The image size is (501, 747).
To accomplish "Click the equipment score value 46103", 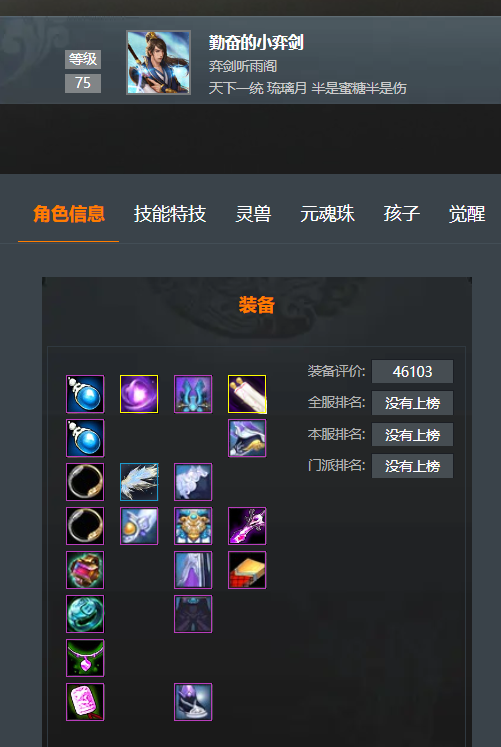I will 412,372.
